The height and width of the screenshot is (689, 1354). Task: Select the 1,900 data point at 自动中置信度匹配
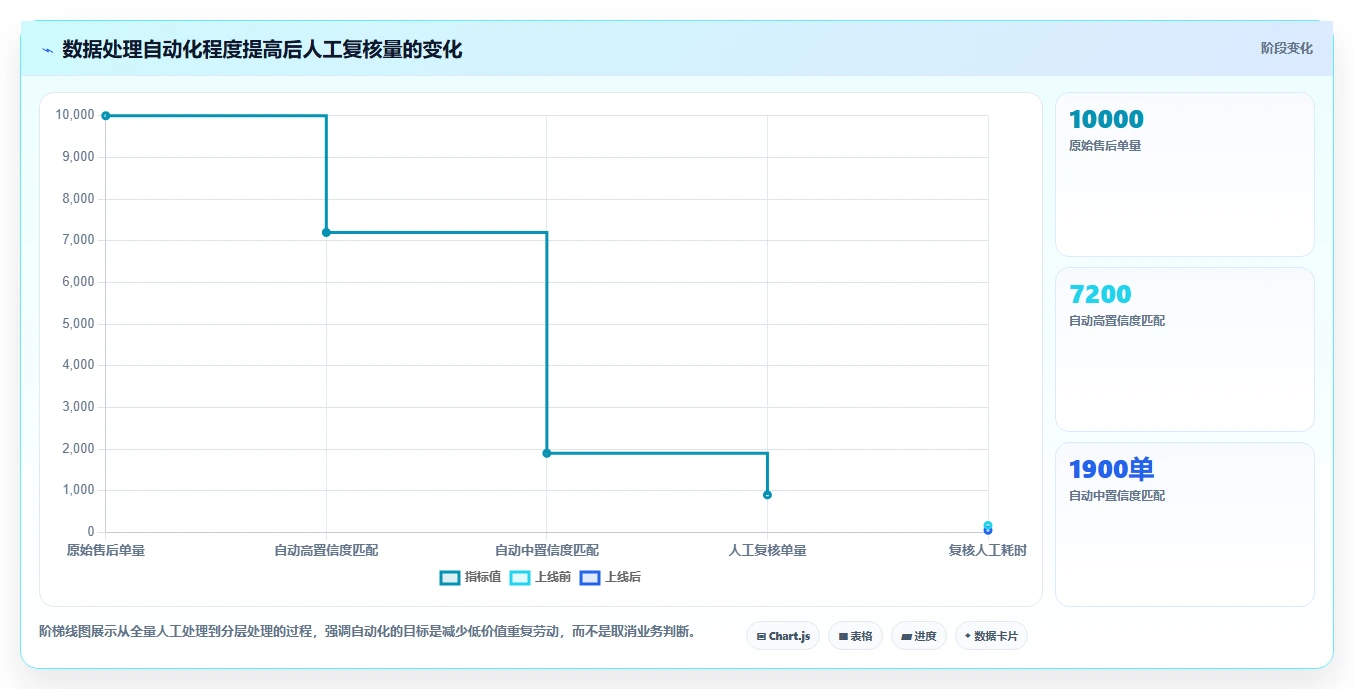[547, 453]
